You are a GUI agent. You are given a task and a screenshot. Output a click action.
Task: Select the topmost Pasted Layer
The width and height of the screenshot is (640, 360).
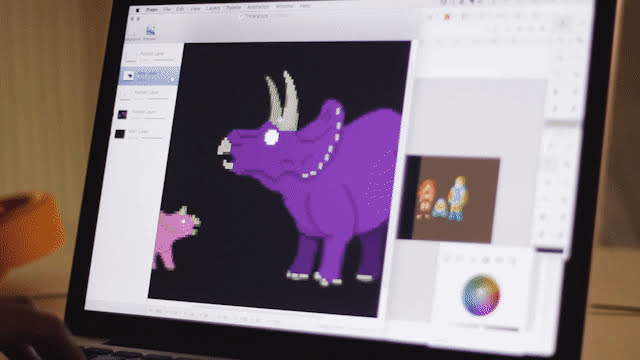pos(150,56)
